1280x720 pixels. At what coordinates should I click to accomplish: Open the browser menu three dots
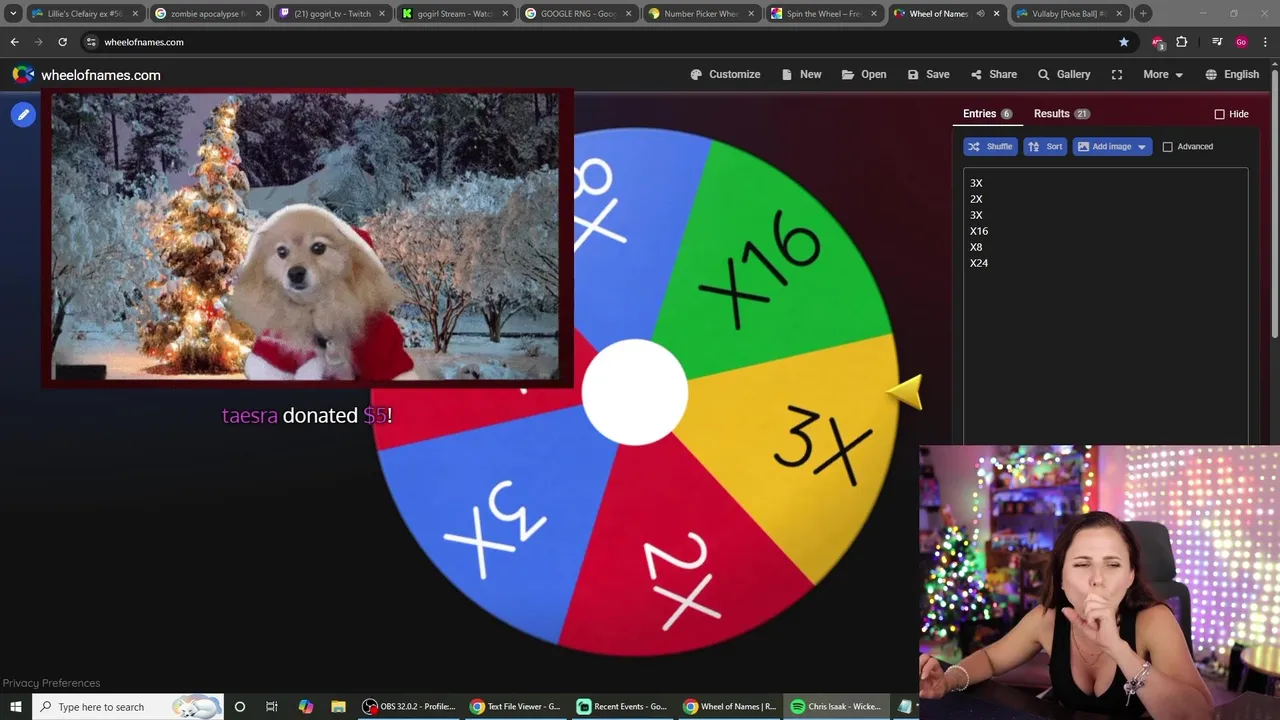1266,42
